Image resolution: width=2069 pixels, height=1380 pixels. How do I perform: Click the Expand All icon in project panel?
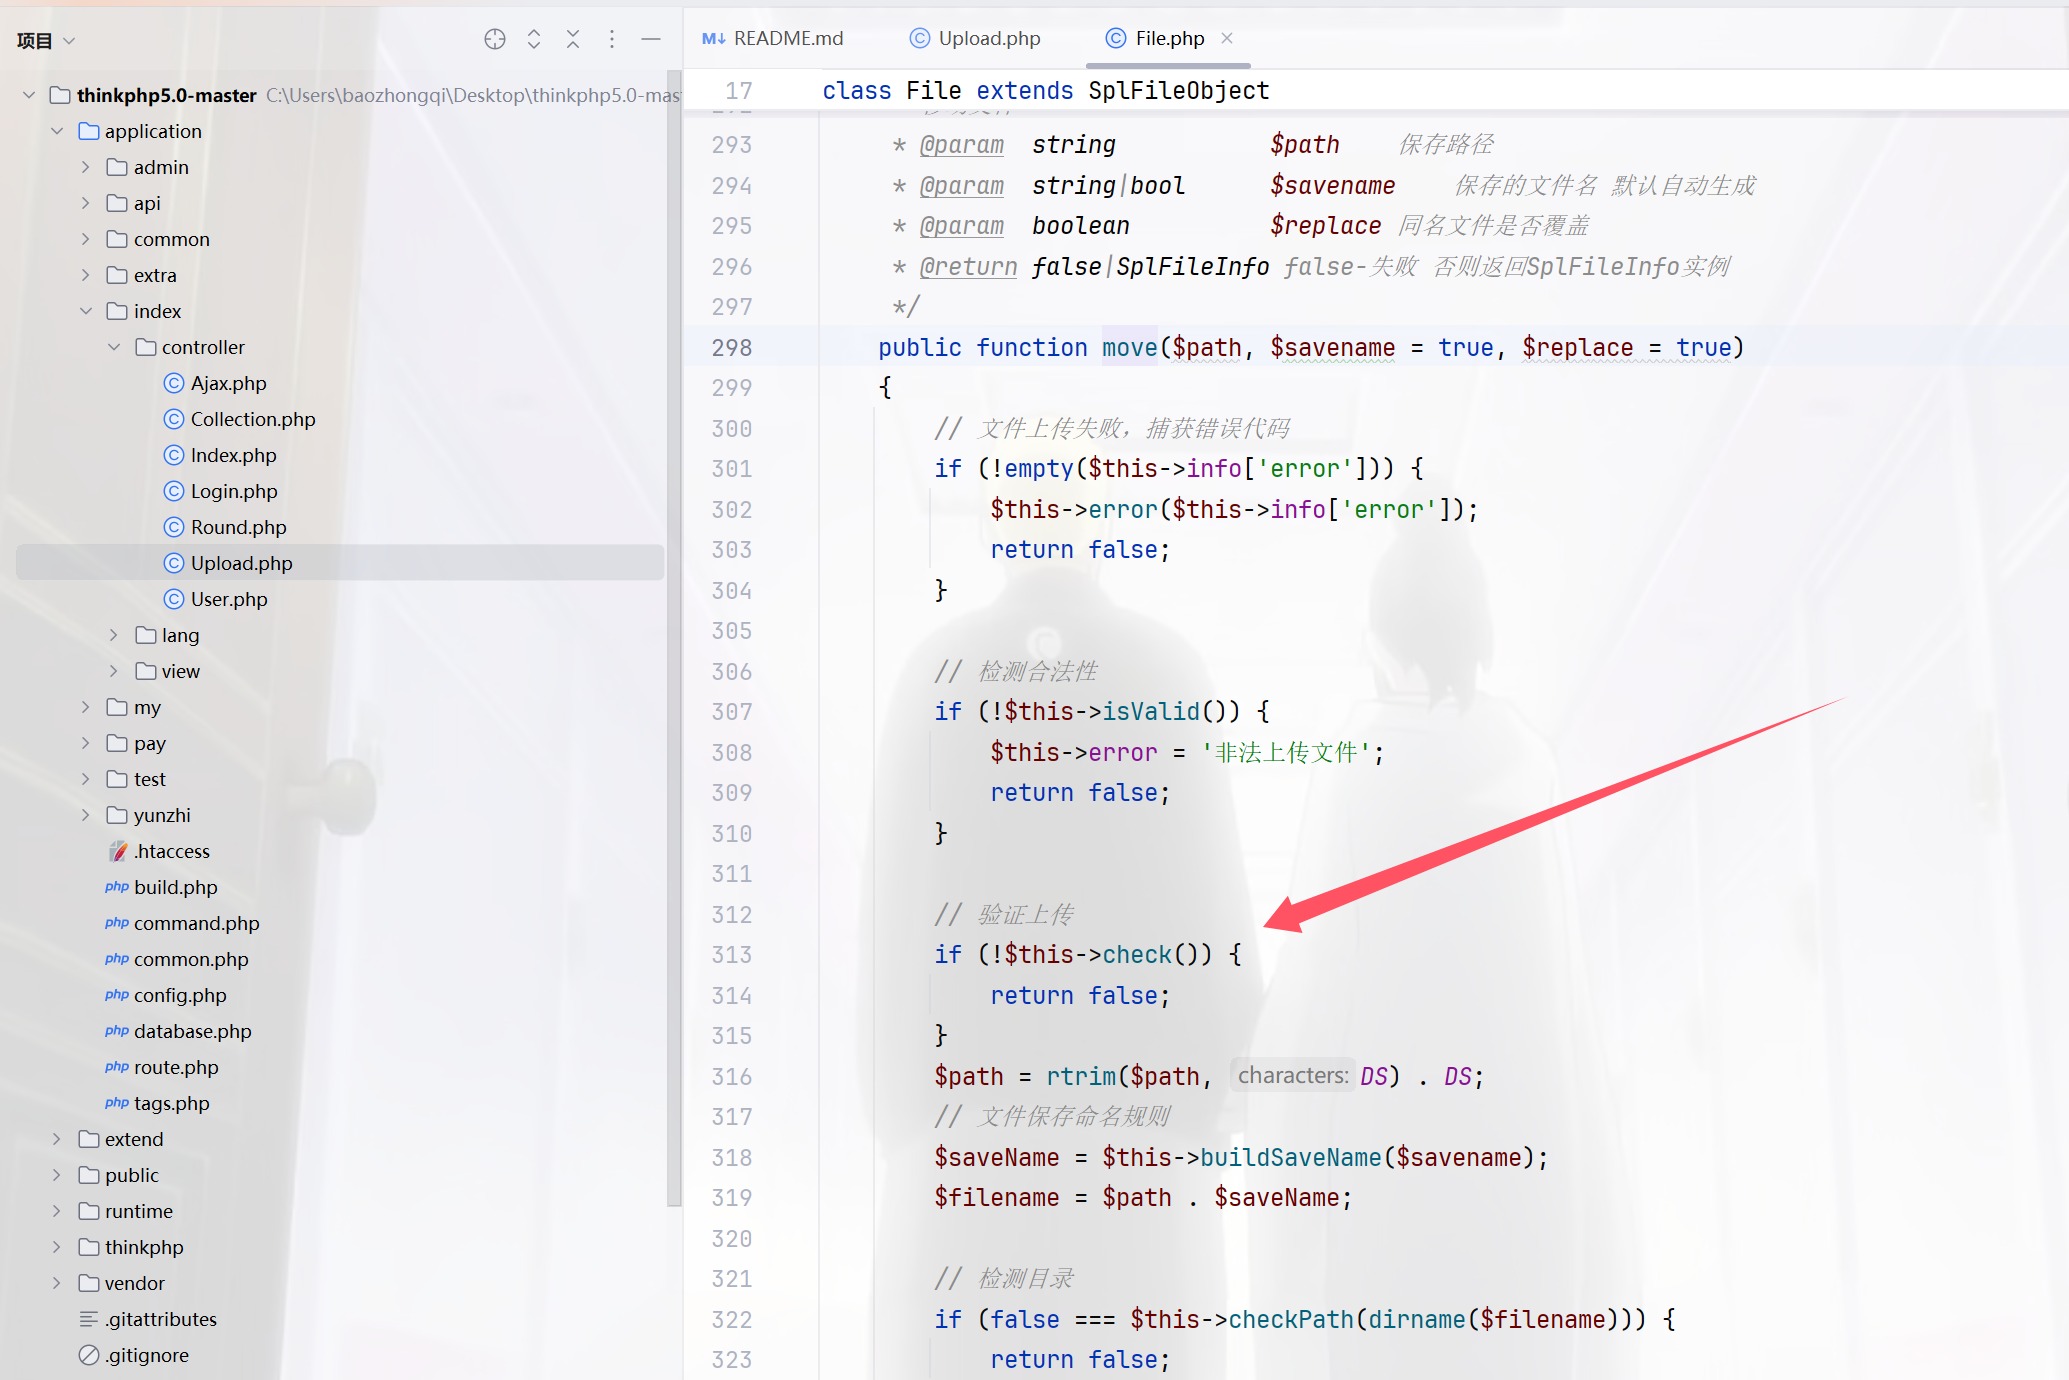(534, 39)
